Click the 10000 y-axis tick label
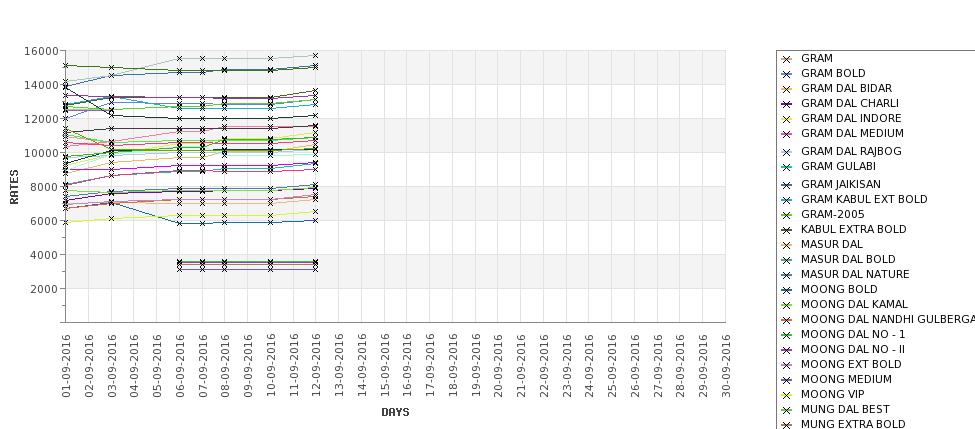 [x=41, y=153]
